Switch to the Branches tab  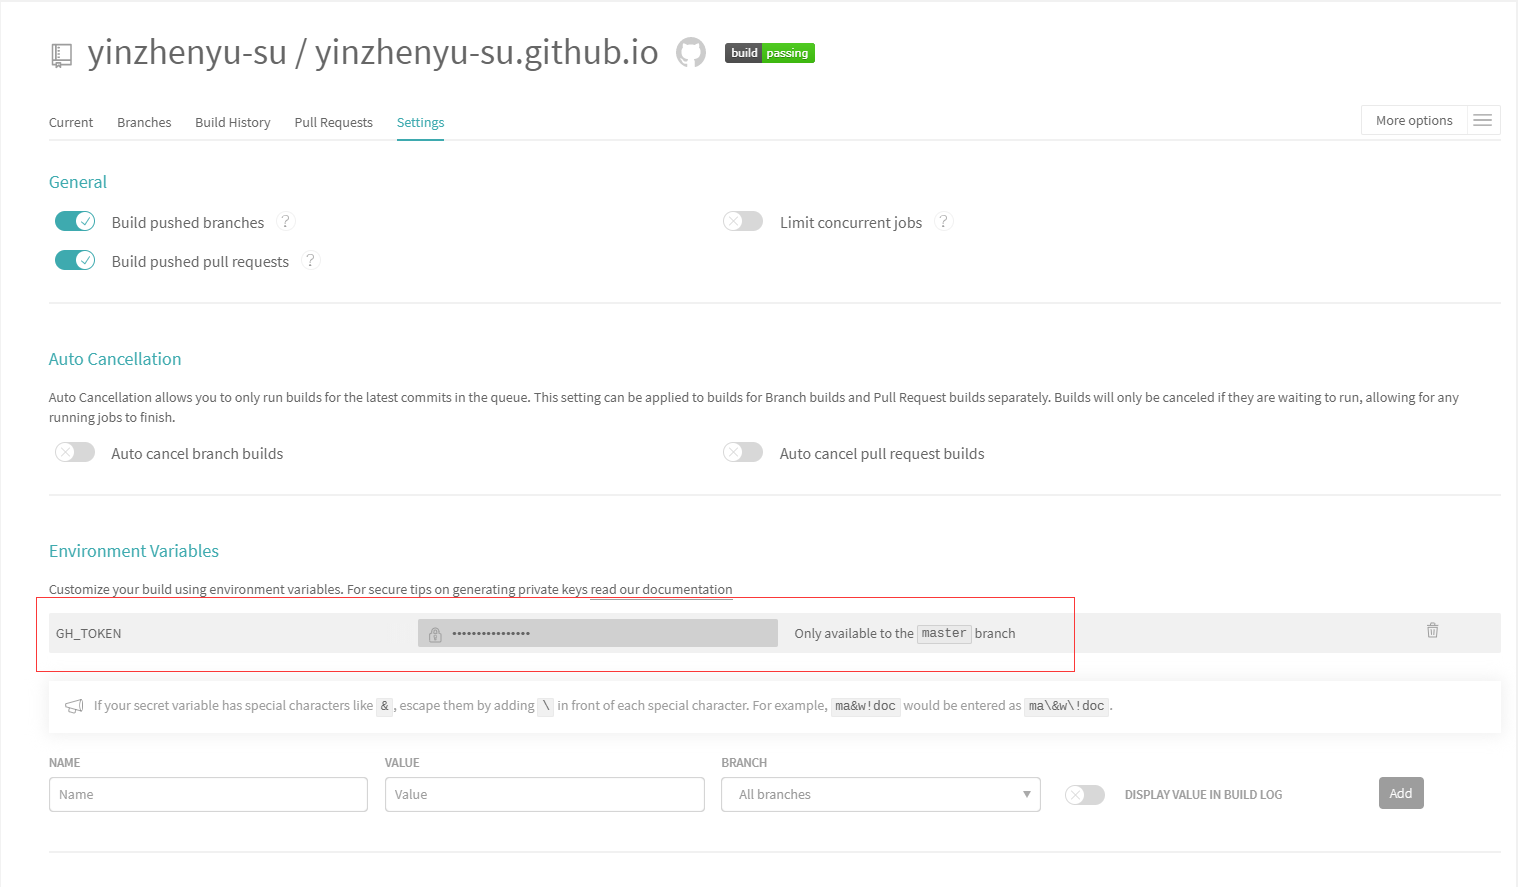(144, 122)
